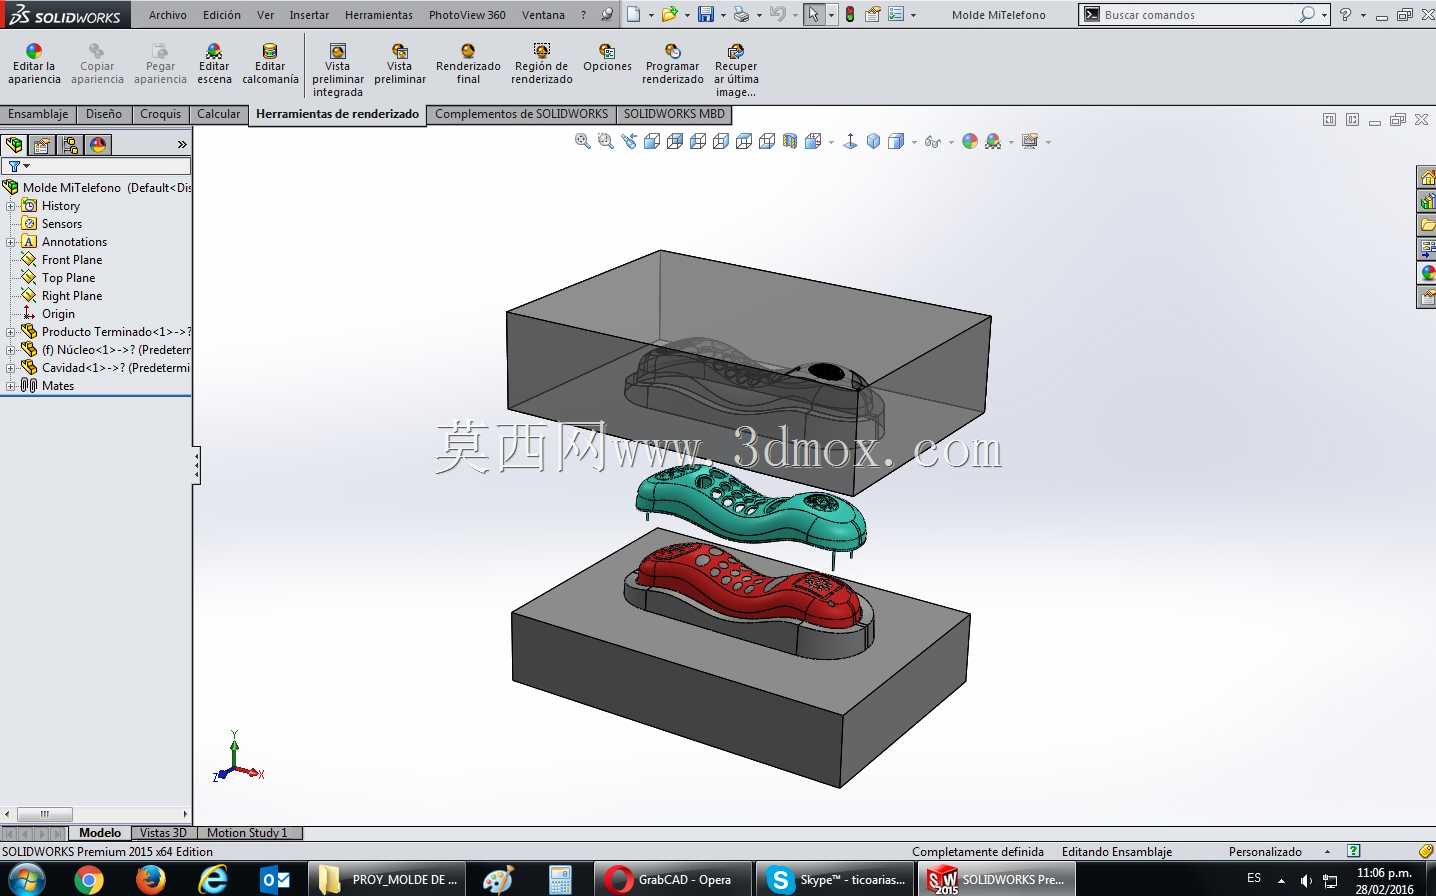Click the FeatureManager horizontal scrollbar thumb
1436x896 pixels.
click(44, 814)
